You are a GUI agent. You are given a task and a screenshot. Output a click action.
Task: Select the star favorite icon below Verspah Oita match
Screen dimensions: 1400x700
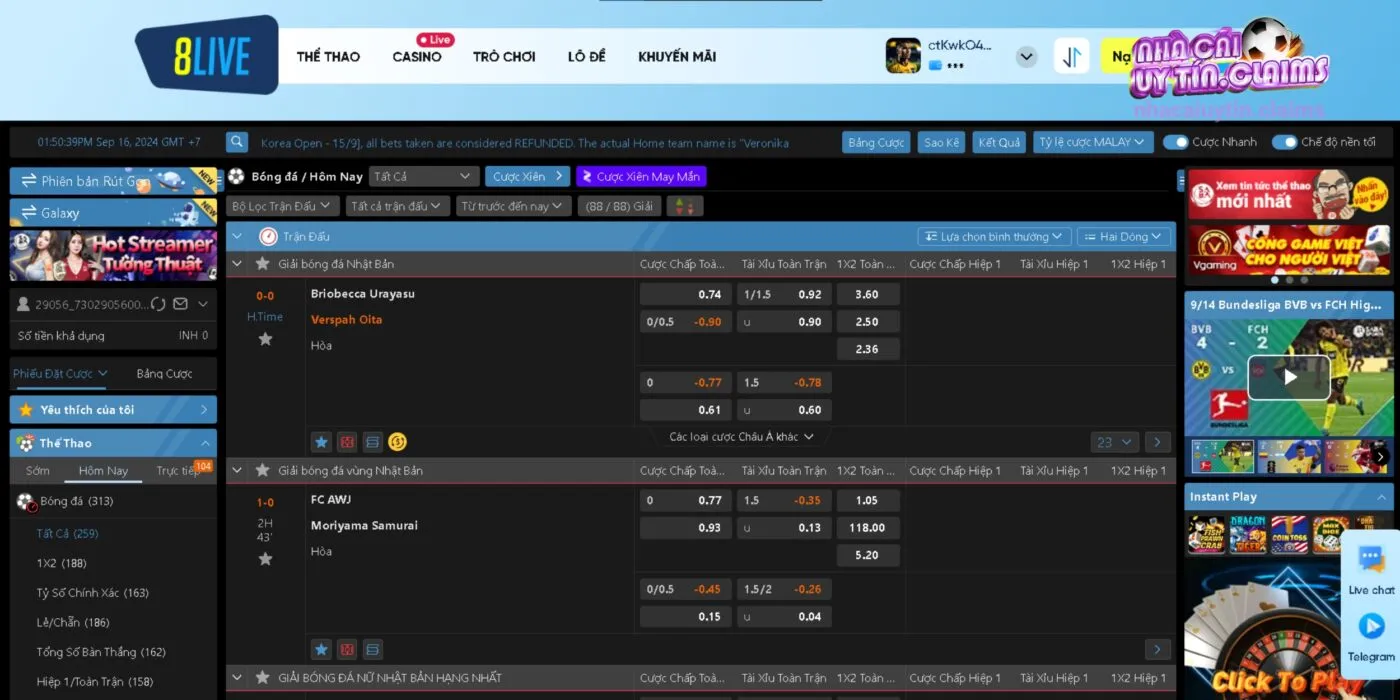click(x=265, y=339)
